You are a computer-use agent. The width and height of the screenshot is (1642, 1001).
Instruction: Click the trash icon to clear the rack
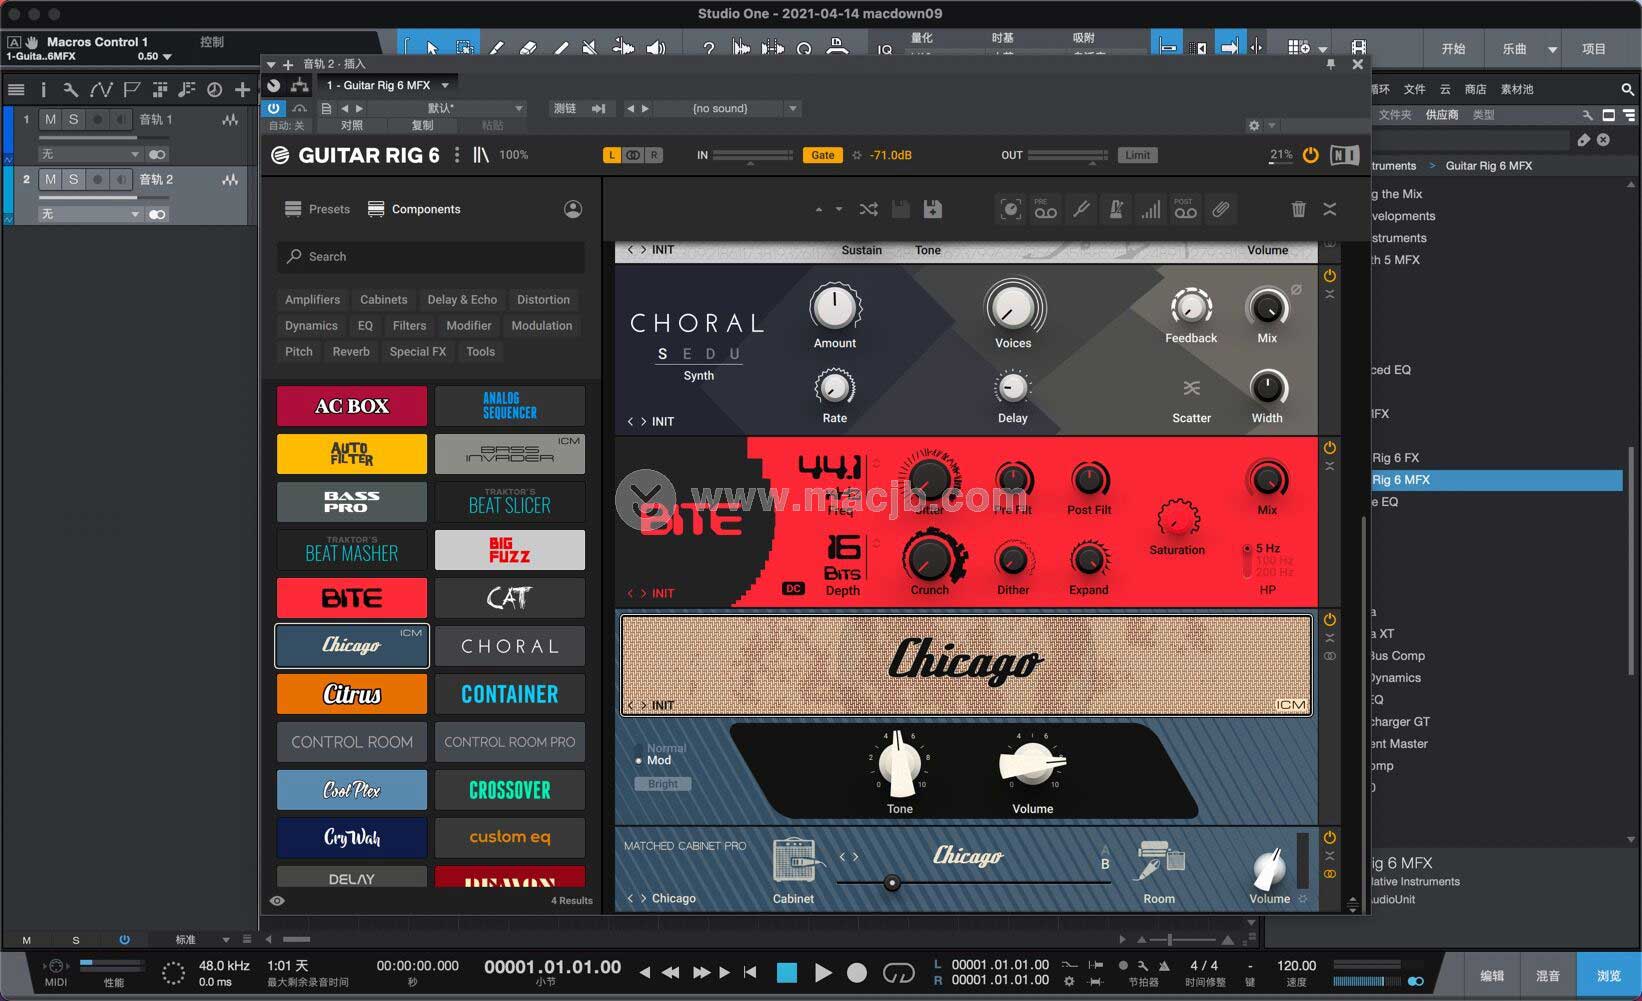1298,209
